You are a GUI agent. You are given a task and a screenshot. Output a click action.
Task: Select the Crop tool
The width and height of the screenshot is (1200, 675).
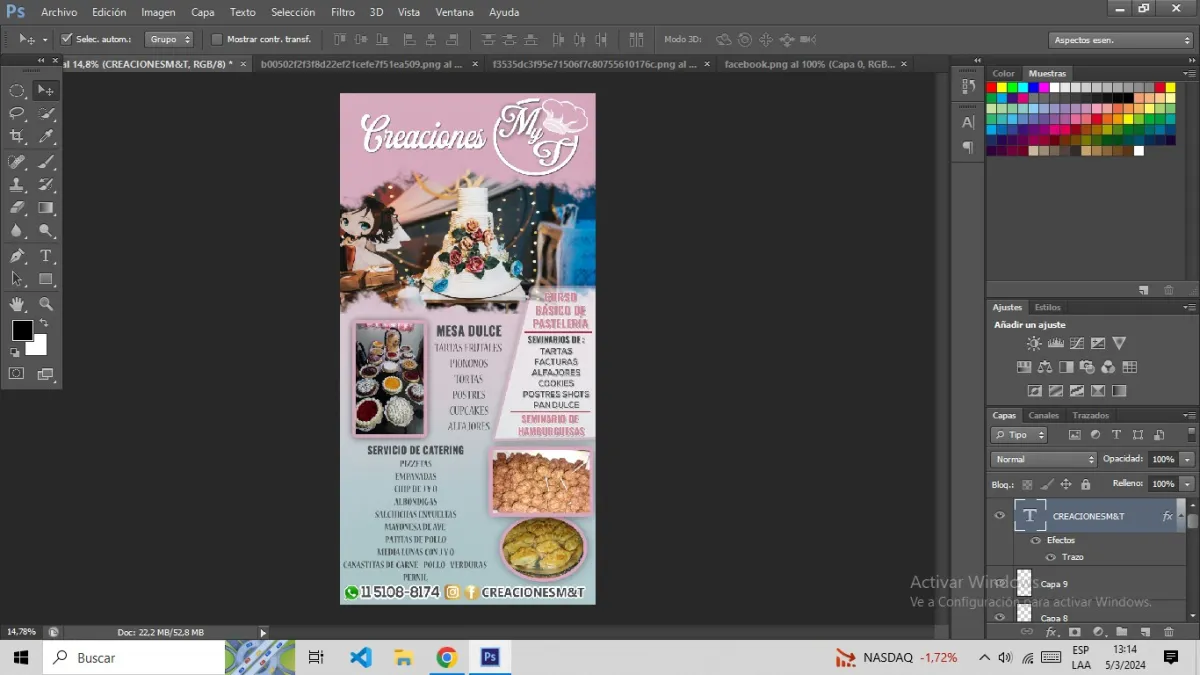(17, 136)
